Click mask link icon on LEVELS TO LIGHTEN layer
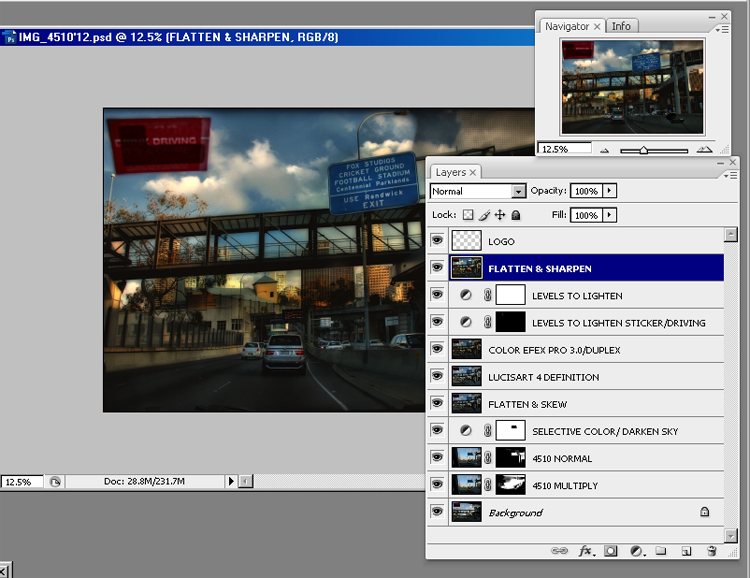750x578 pixels. point(488,295)
